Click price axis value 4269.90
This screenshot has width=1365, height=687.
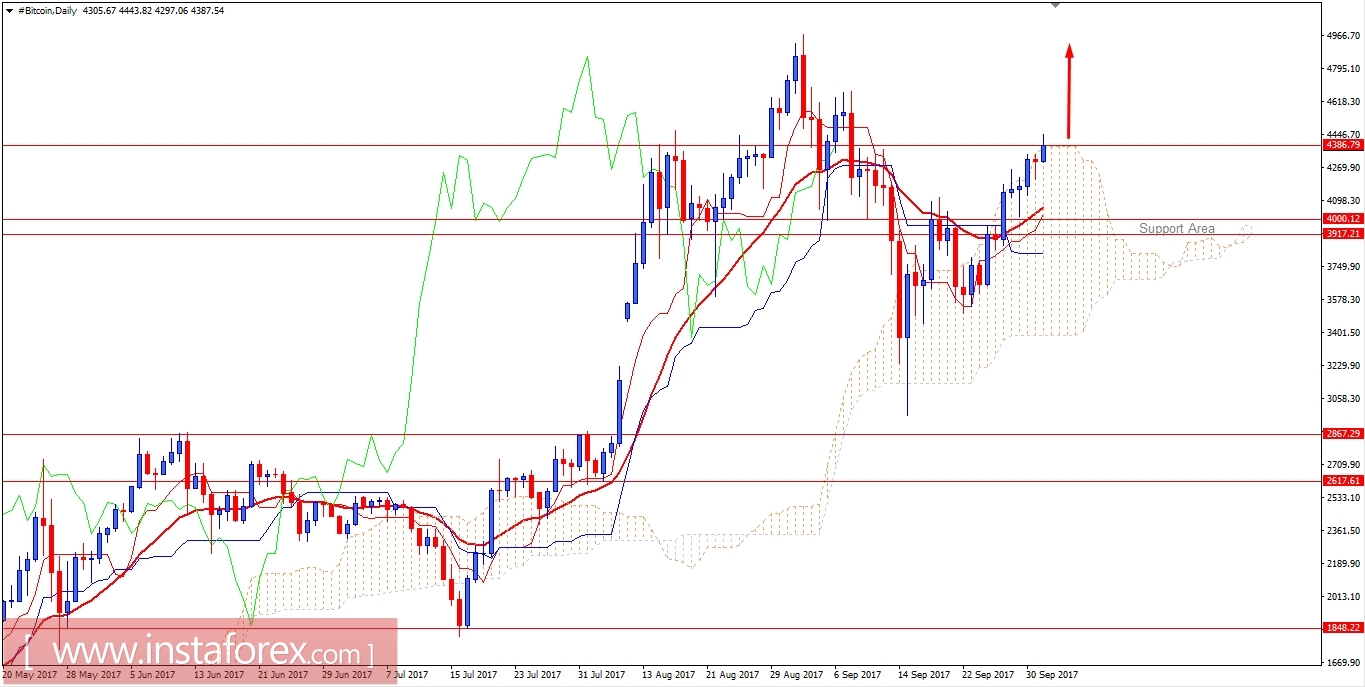(1343, 168)
